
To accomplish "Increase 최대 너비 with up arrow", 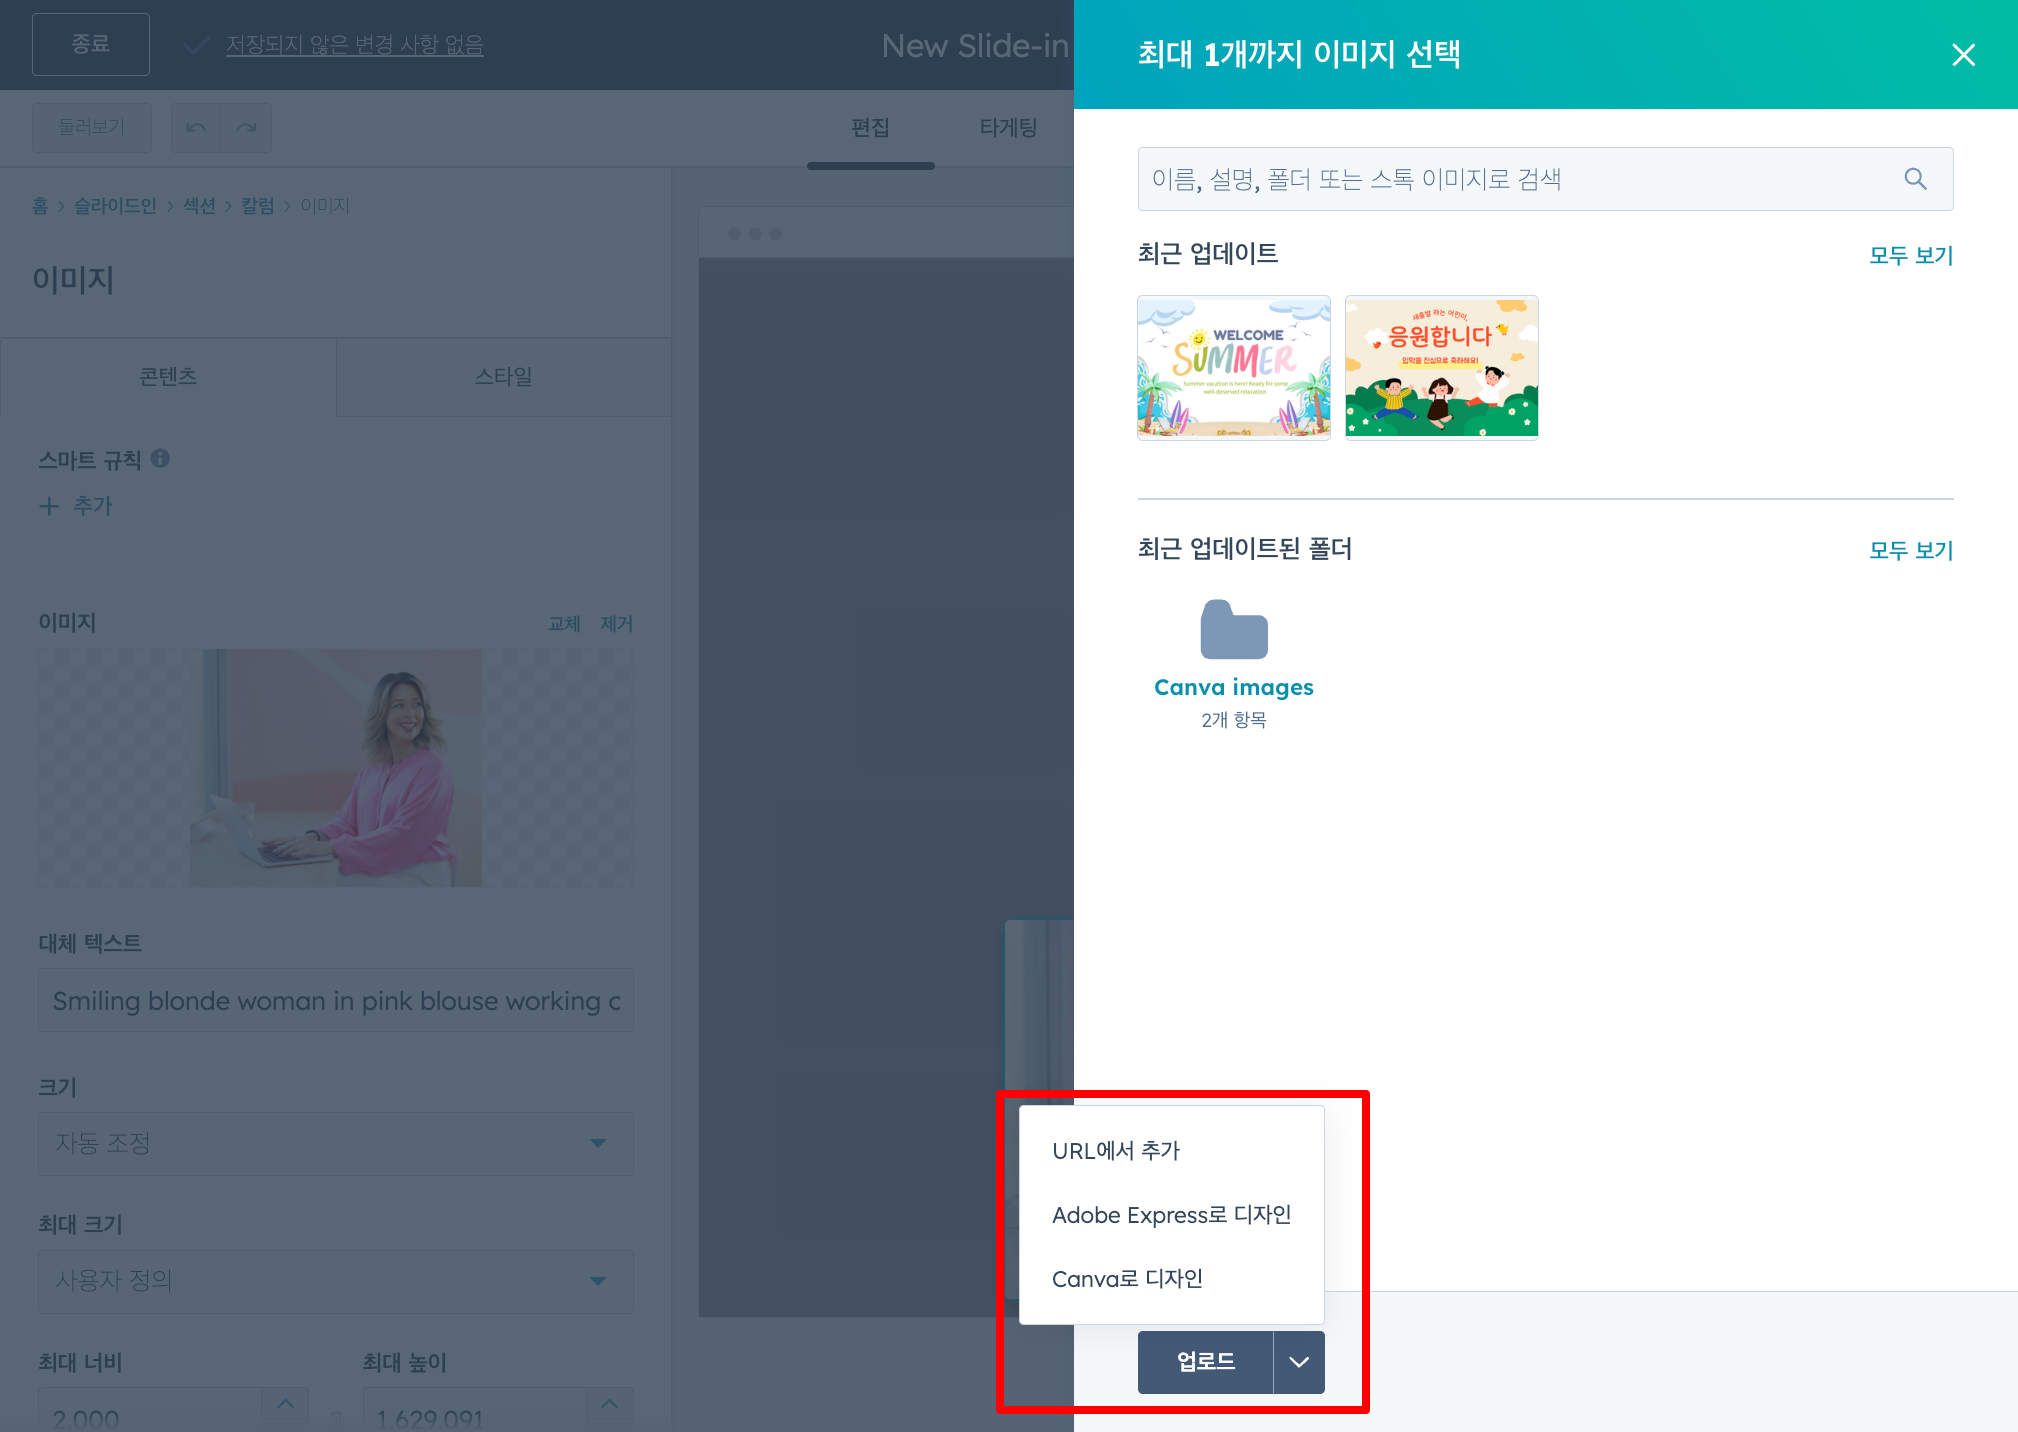I will (285, 1404).
